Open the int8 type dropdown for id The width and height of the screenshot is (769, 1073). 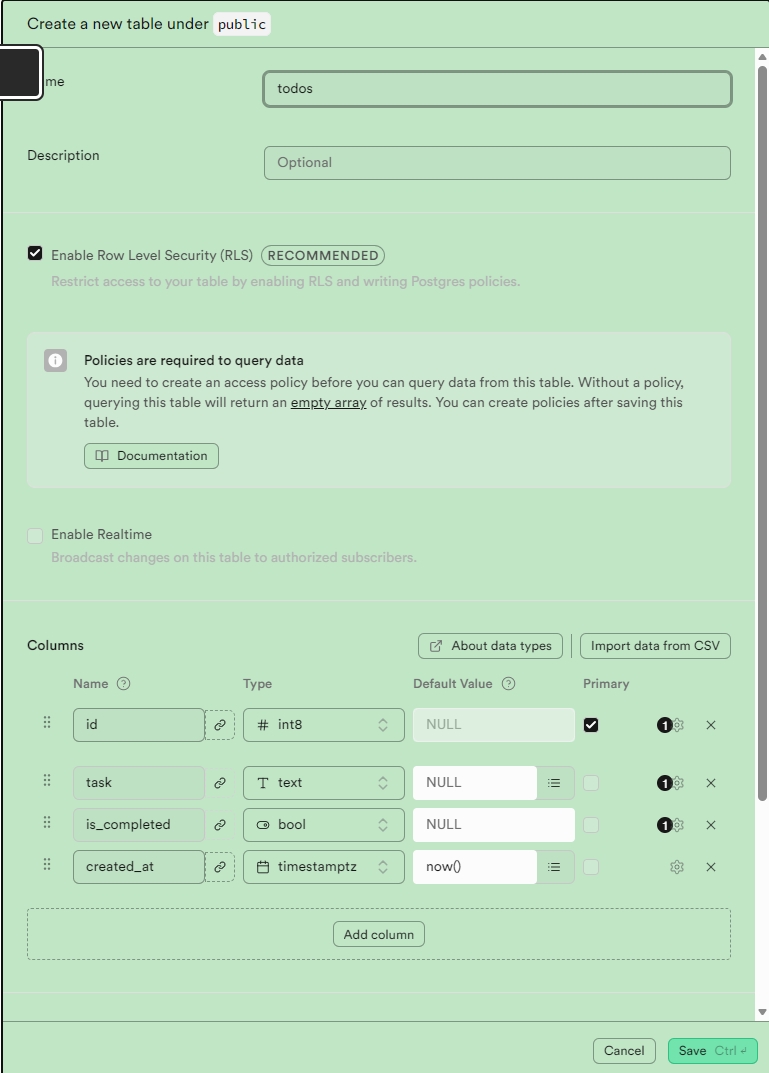tap(324, 725)
